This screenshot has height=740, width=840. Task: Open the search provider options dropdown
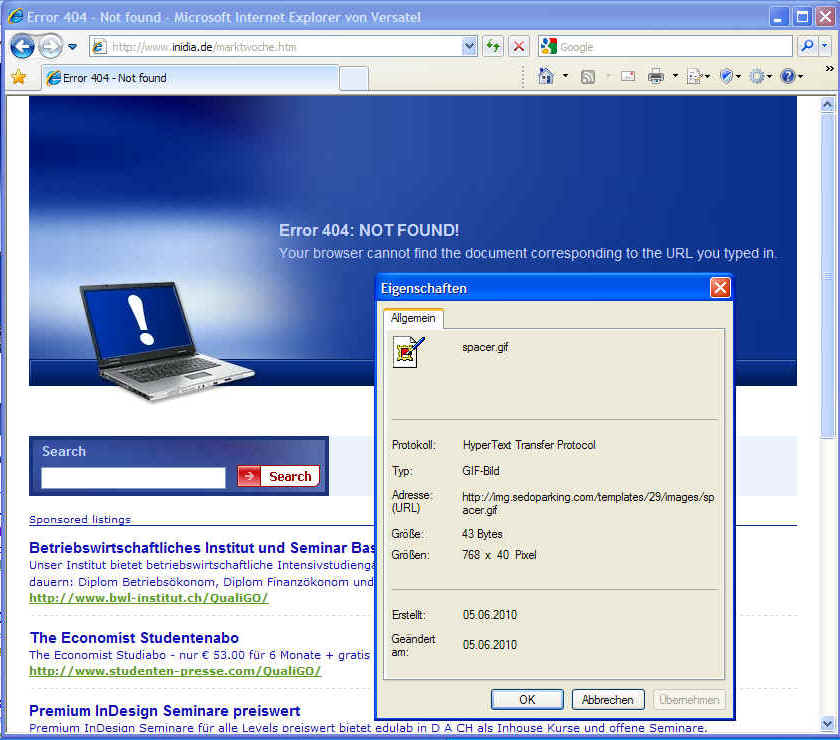[x=825, y=47]
